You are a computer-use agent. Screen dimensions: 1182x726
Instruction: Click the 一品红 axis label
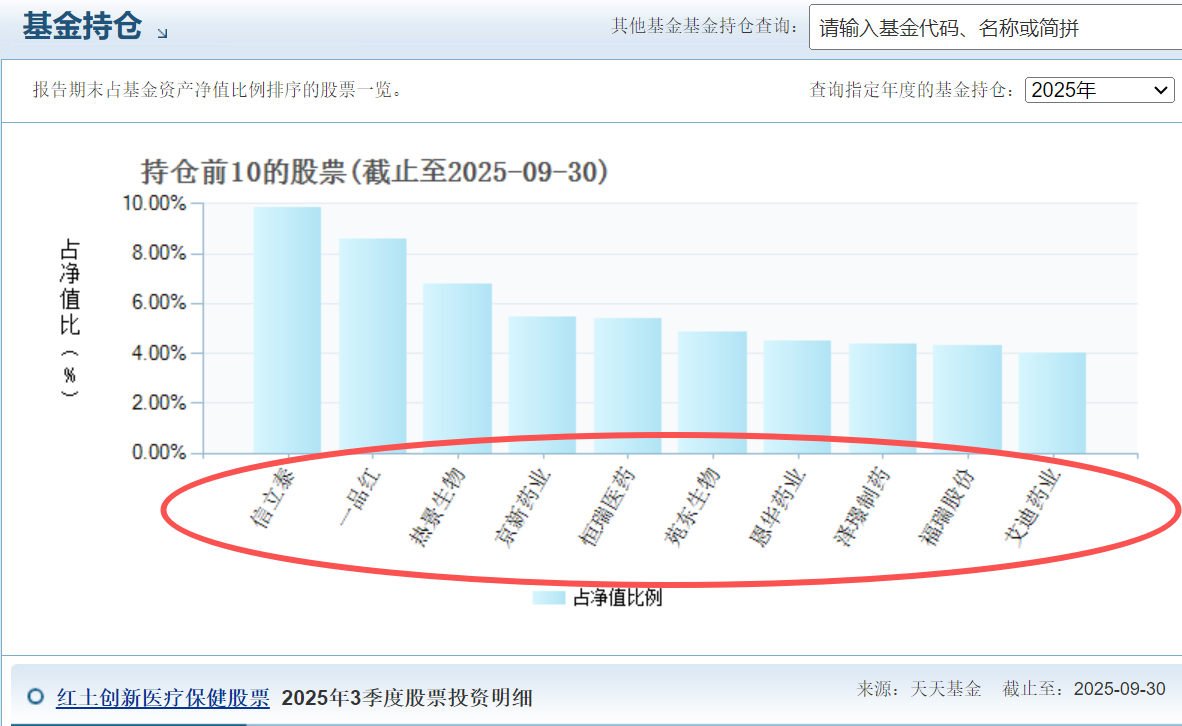360,496
